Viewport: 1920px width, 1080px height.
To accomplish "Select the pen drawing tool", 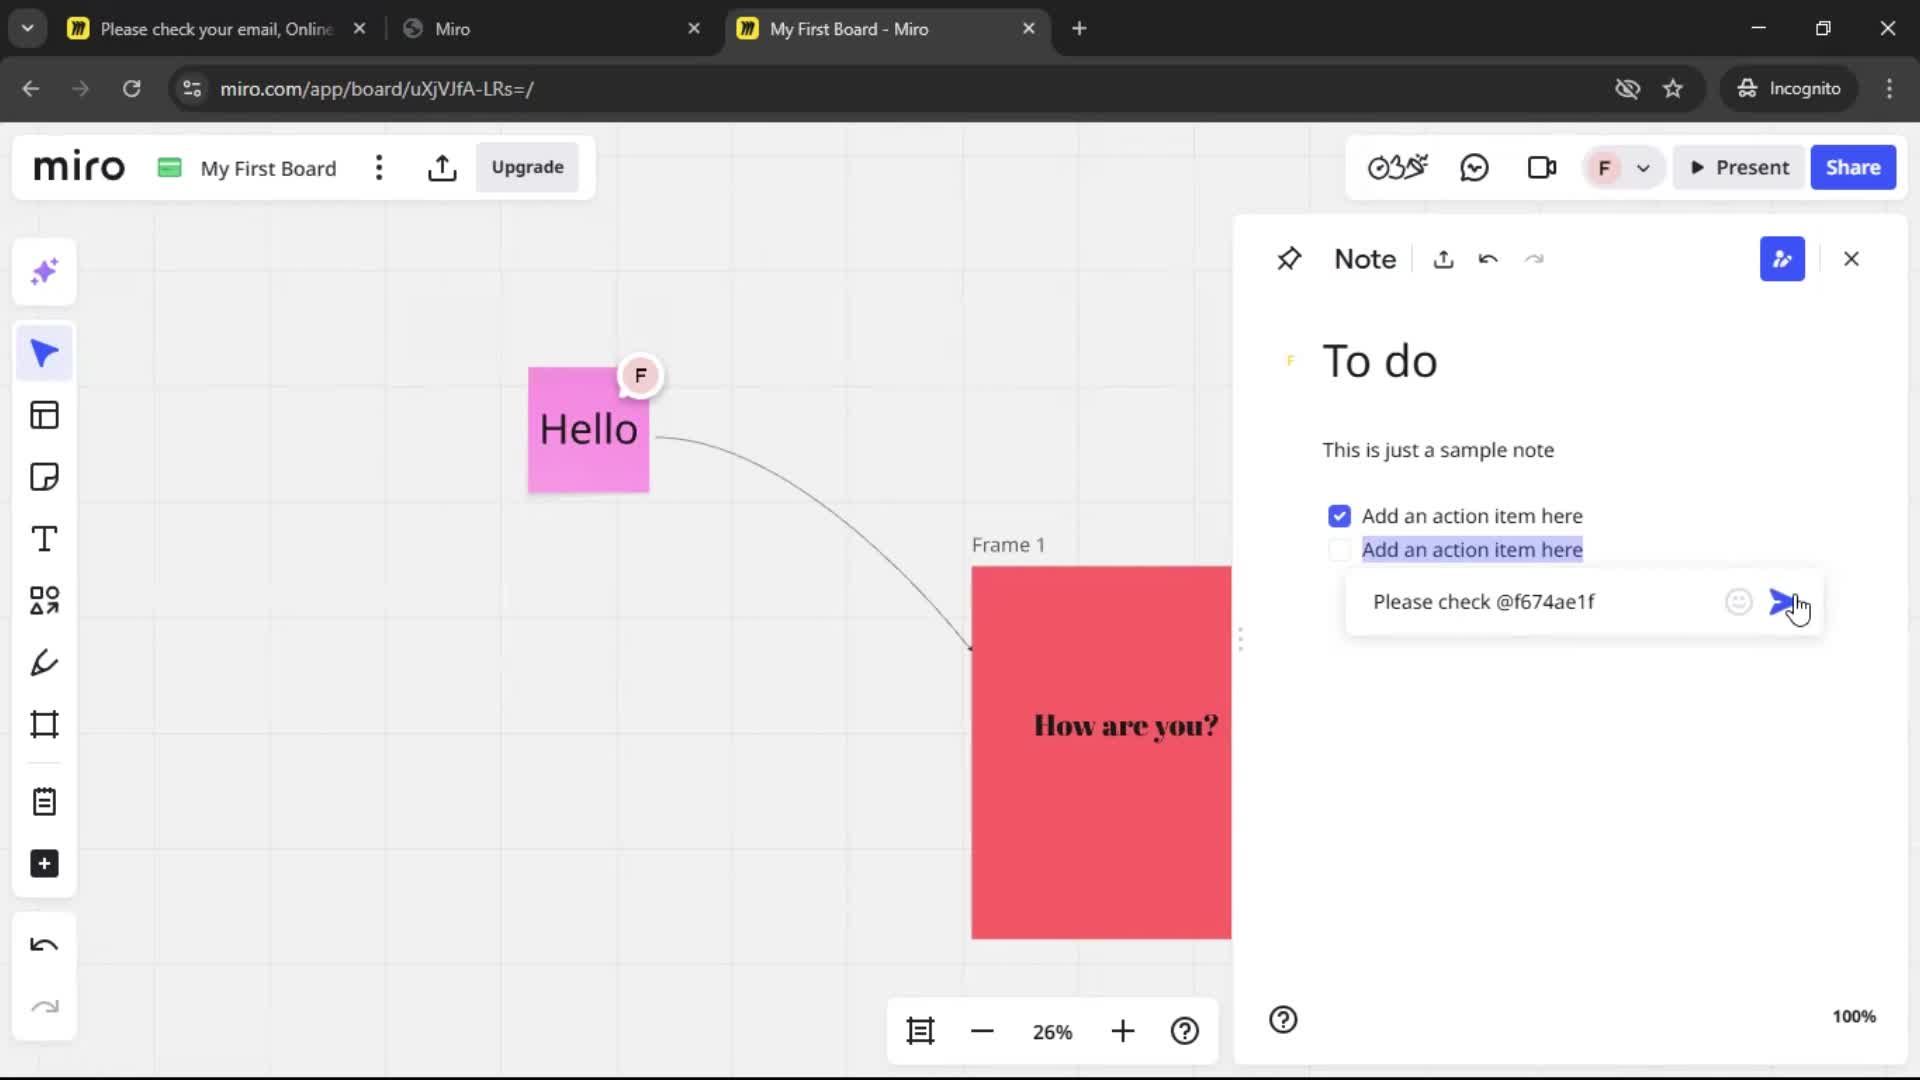I will 44,663.
